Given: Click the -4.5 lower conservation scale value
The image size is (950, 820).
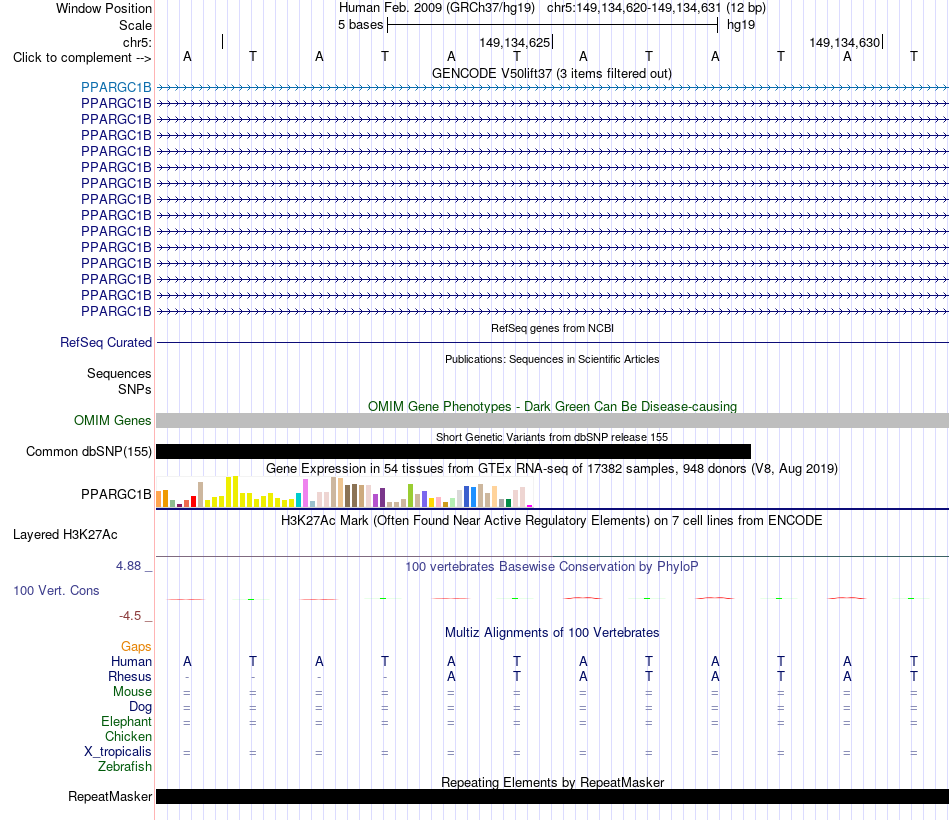Looking at the screenshot, I should [x=130, y=616].
